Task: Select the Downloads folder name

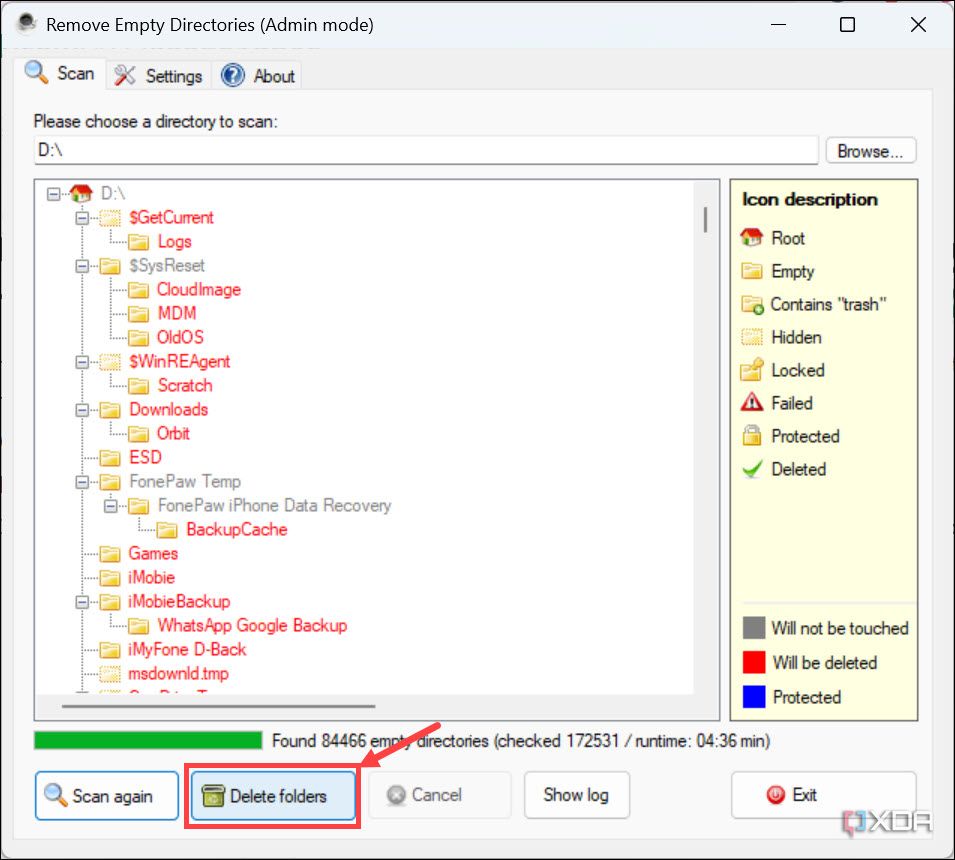Action: point(169,409)
